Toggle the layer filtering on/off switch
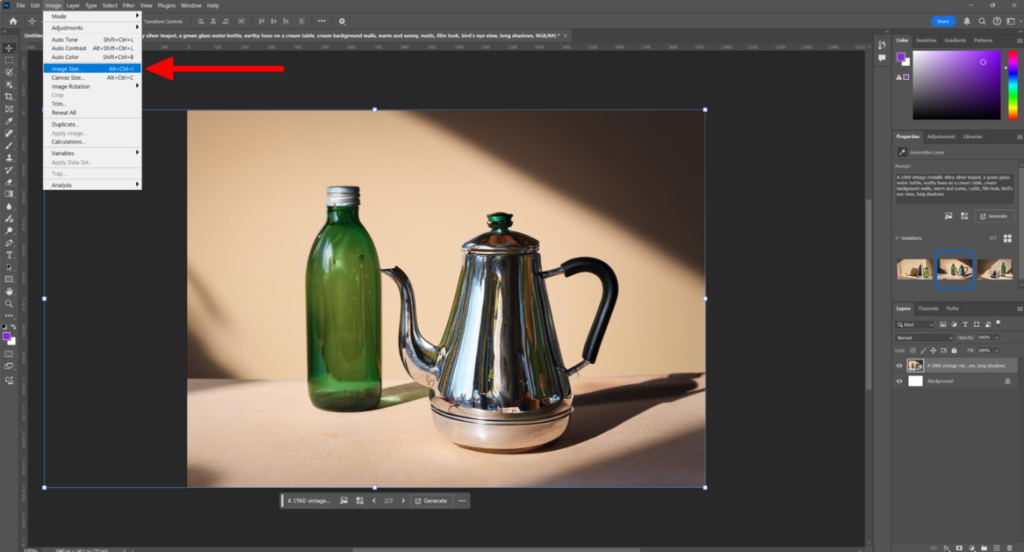 999,323
